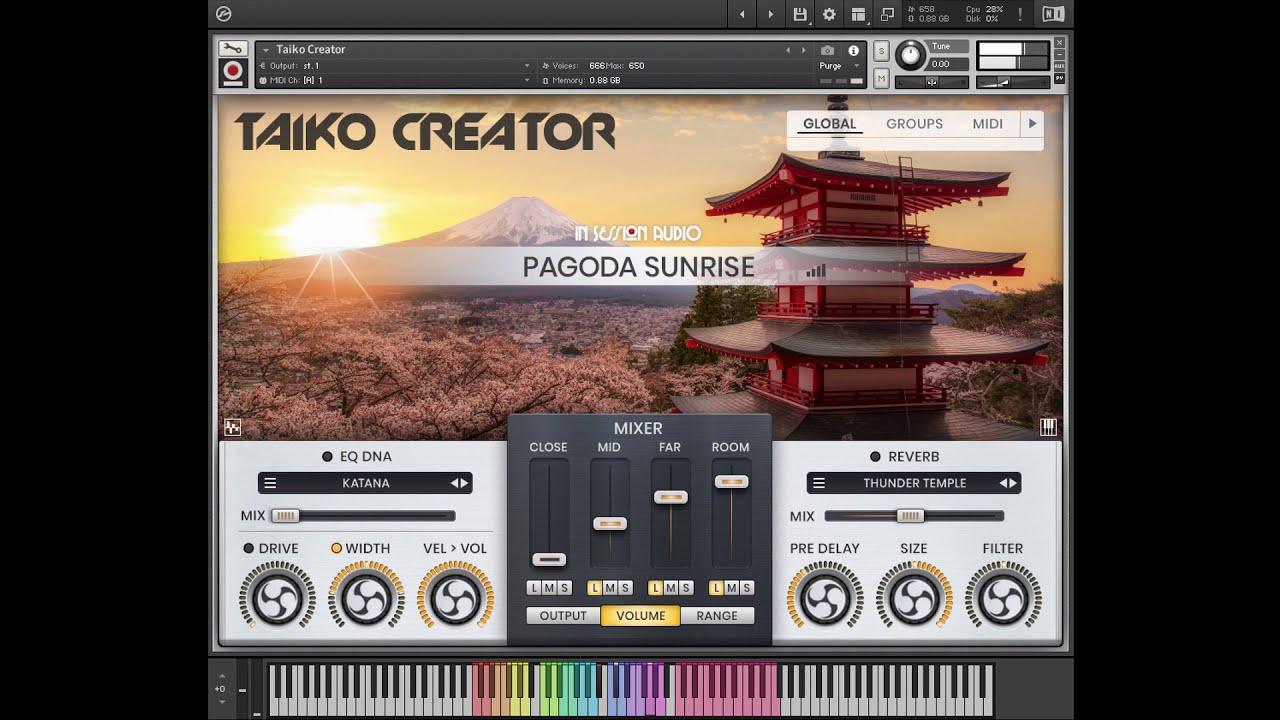Screen dimensions: 1280x720
Task: Open Kontakt save menu (floppy disk icon)
Action: coord(800,14)
